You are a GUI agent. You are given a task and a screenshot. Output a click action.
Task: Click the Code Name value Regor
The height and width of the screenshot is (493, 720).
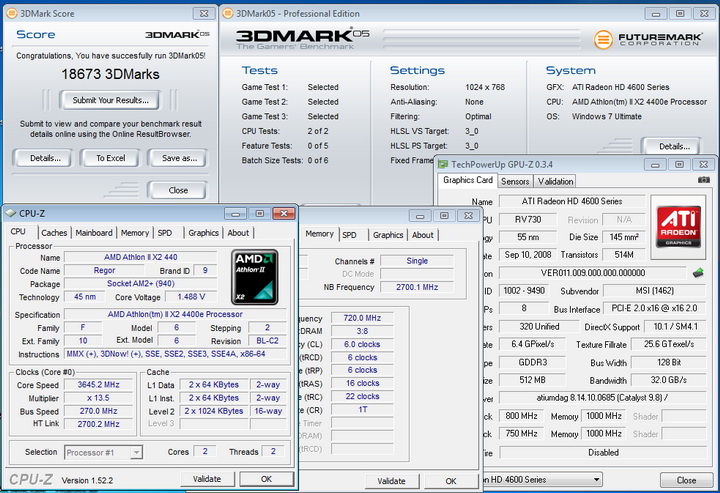point(105,270)
